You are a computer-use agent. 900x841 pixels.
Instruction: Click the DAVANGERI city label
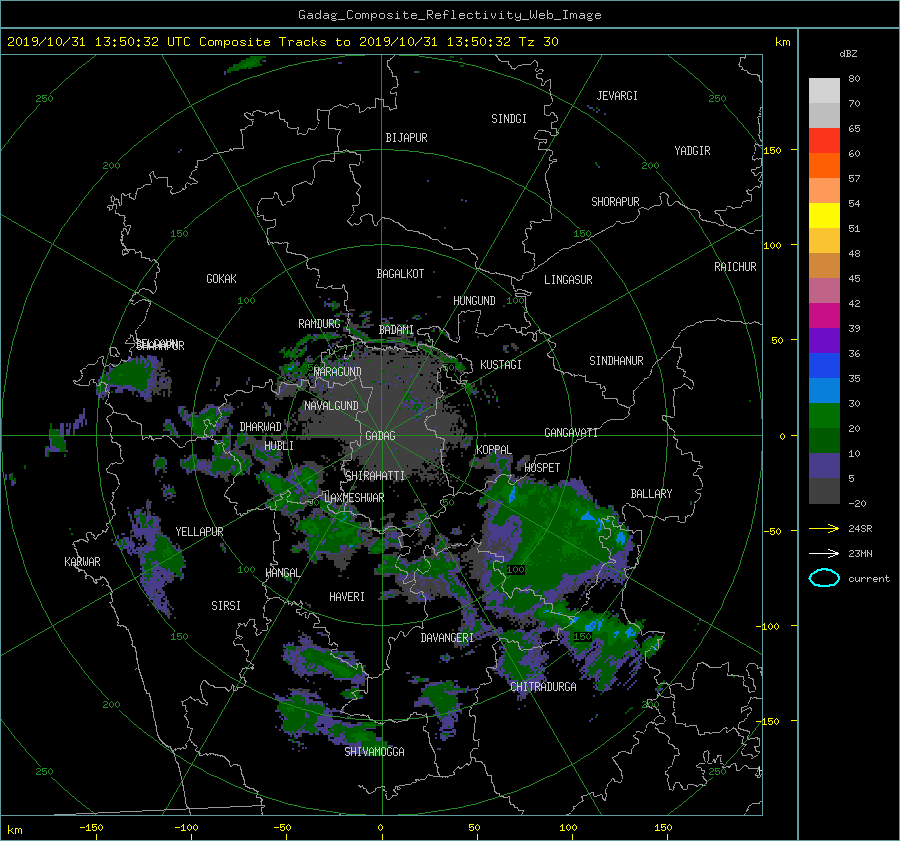(447, 638)
